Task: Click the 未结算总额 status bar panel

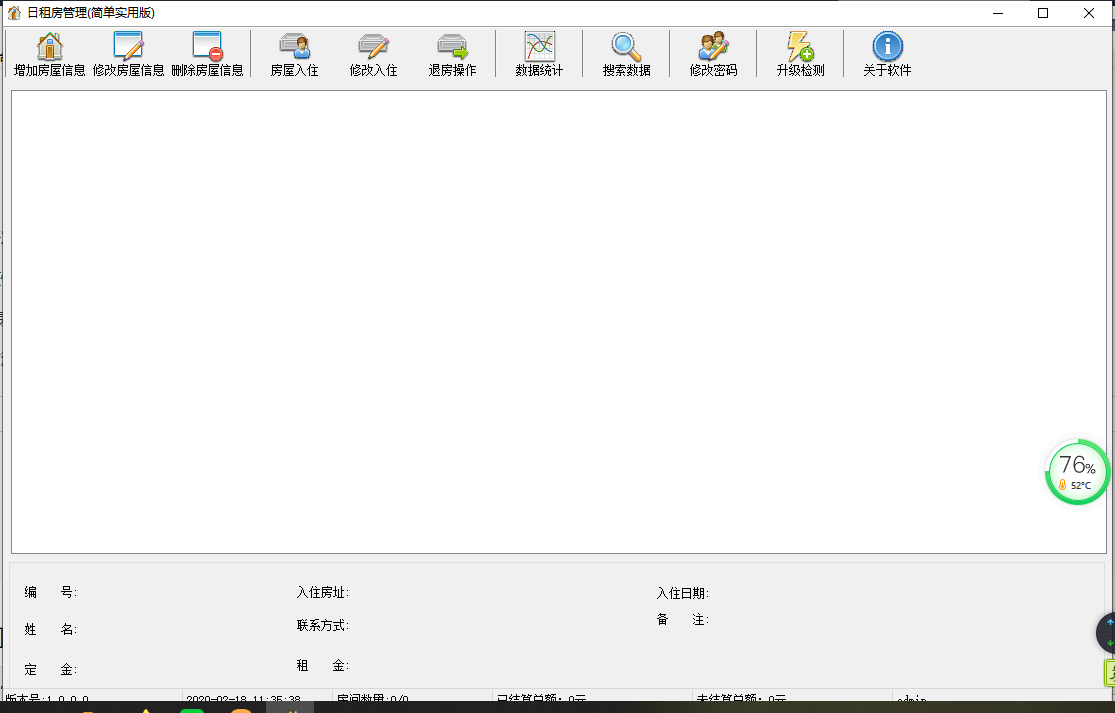Action: pos(790,700)
